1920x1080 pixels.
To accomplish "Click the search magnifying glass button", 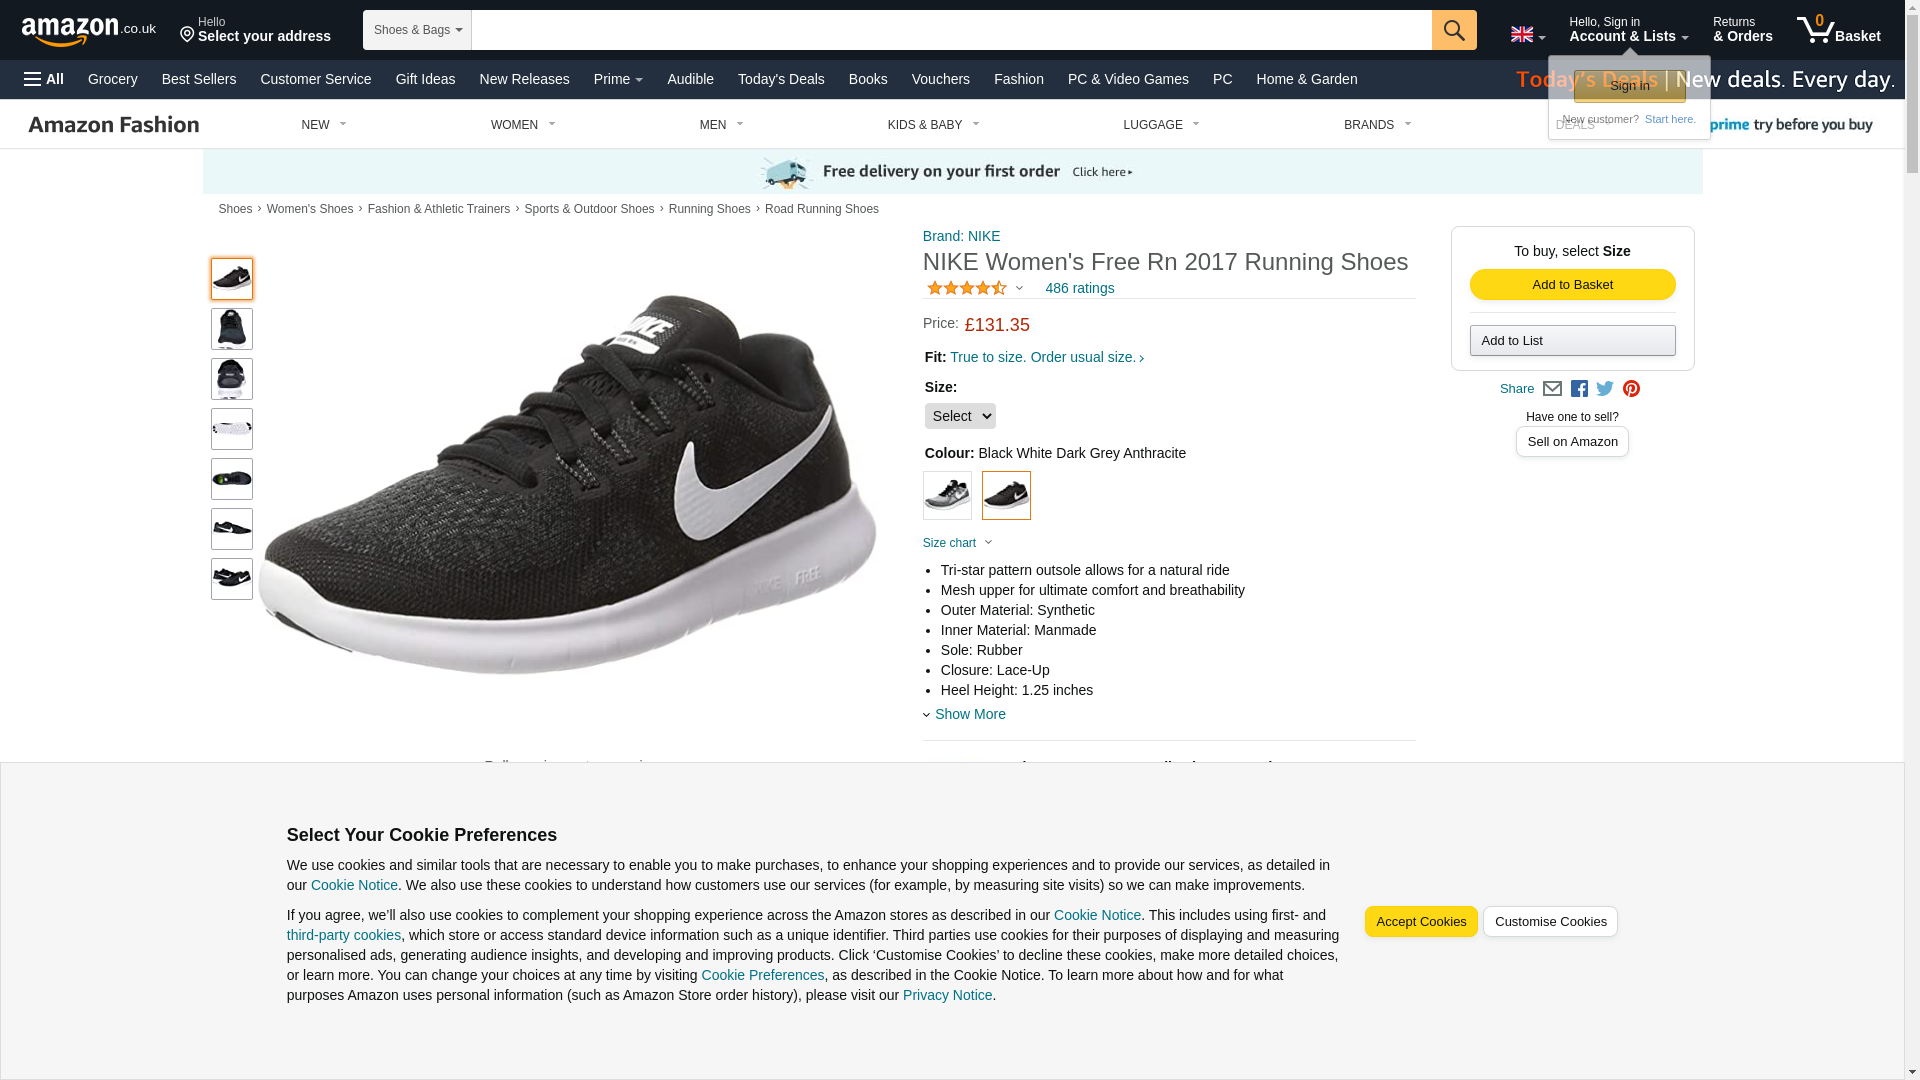I will 1453,30.
